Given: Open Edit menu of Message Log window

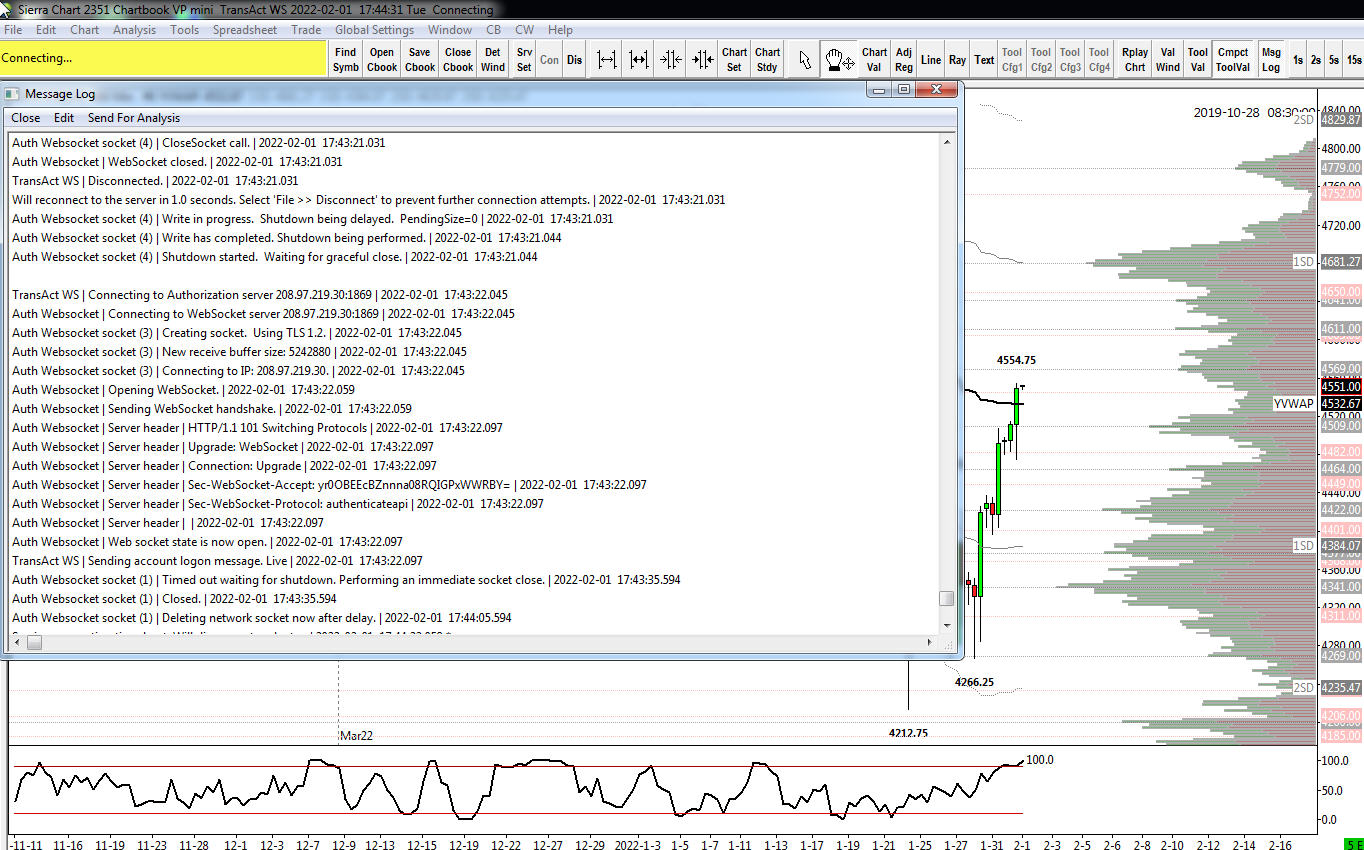Looking at the screenshot, I should click(x=64, y=118).
